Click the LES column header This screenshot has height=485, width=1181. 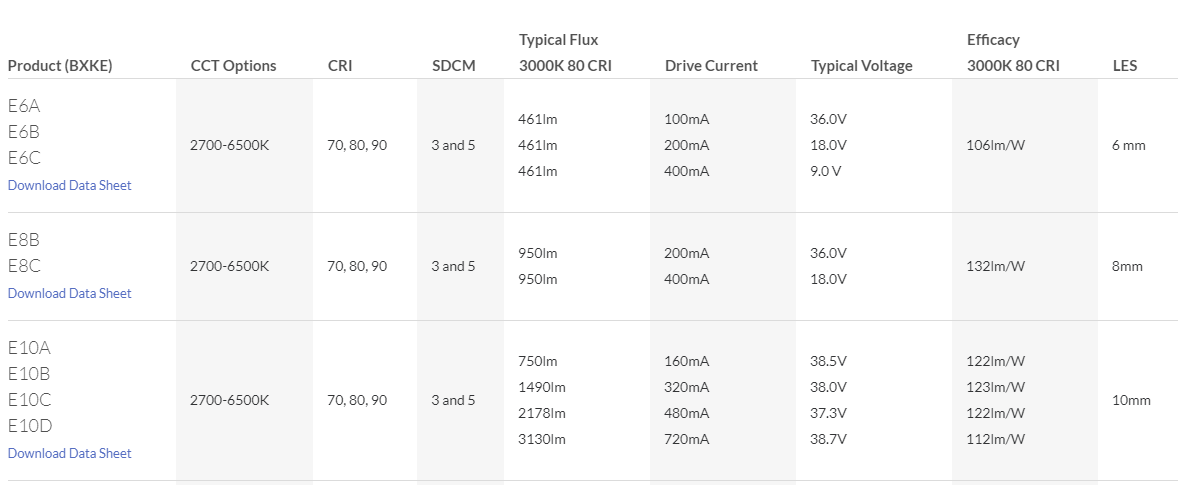(1125, 66)
